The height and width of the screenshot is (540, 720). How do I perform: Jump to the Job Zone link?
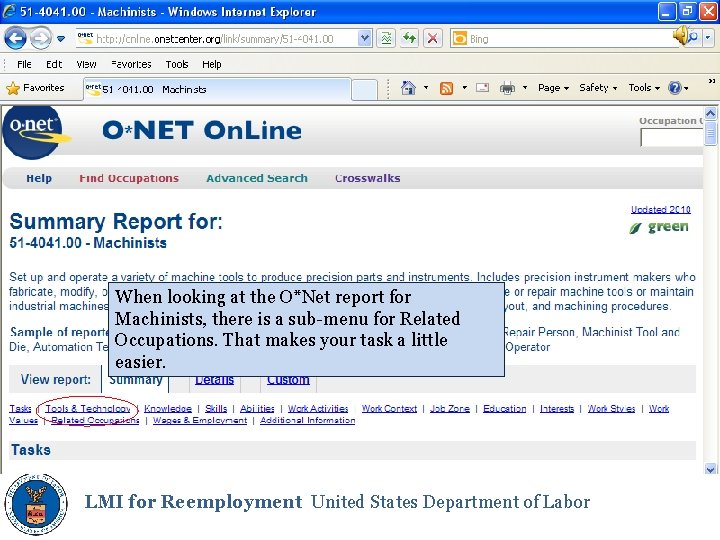tap(450, 408)
